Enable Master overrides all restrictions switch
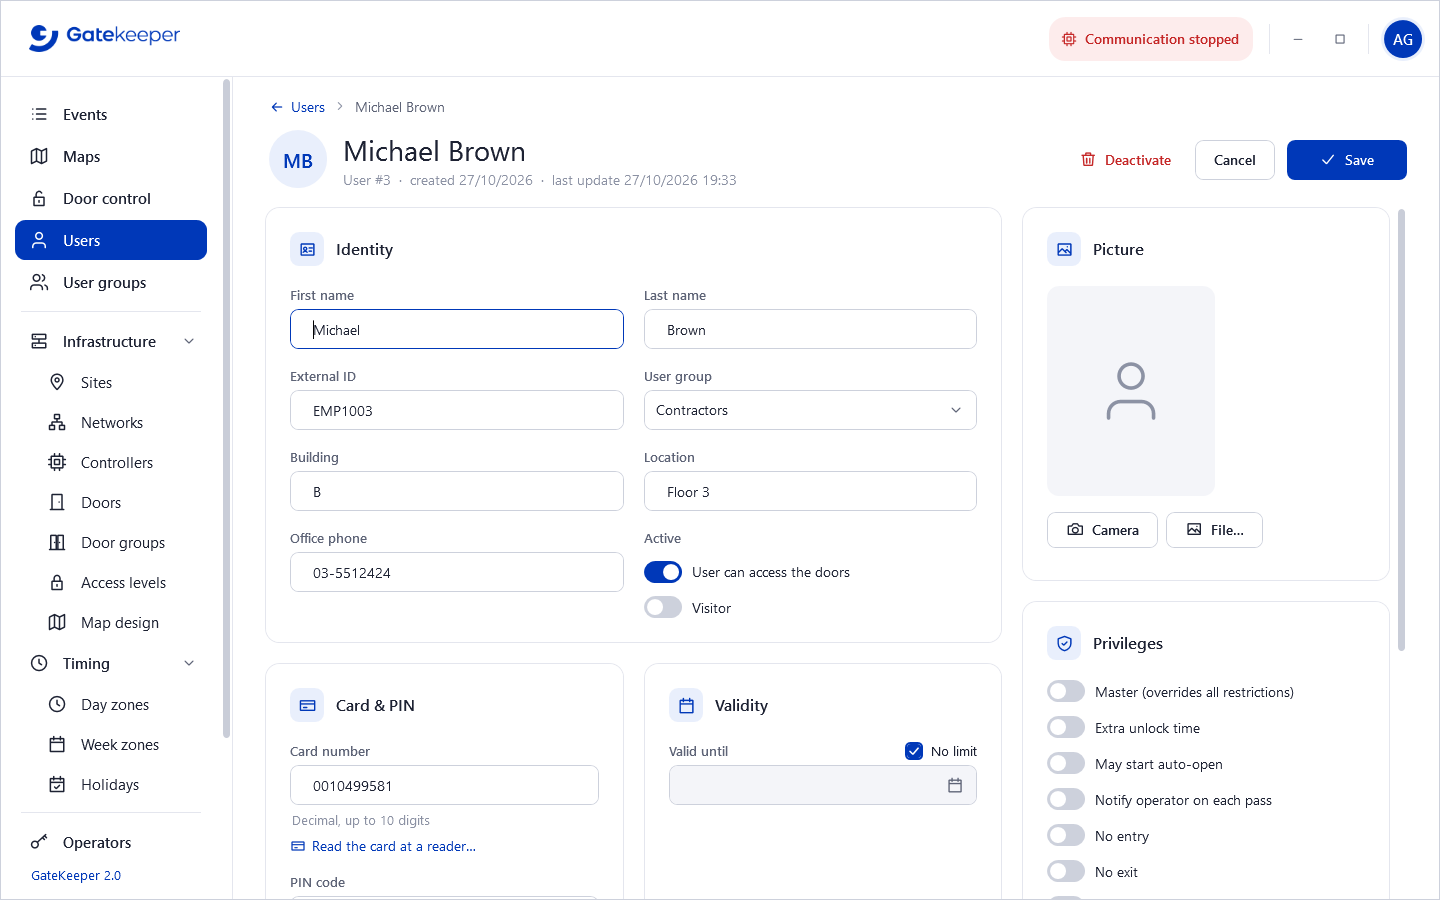 click(x=1066, y=692)
